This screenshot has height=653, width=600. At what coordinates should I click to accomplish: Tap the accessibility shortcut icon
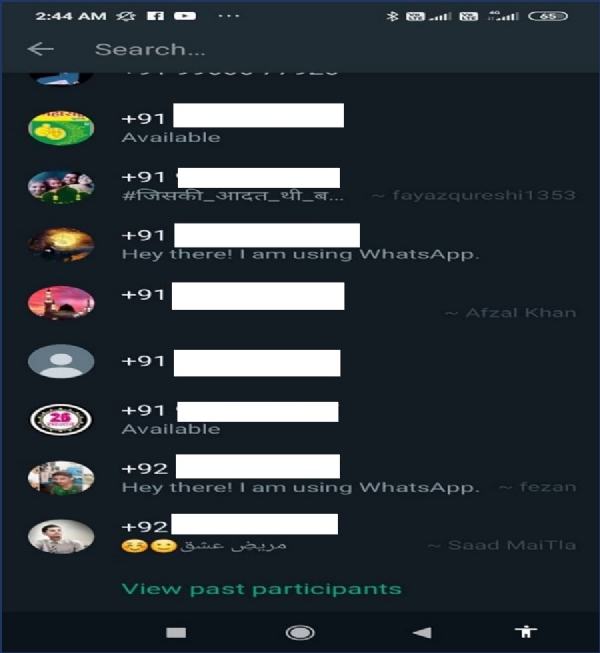tap(526, 631)
